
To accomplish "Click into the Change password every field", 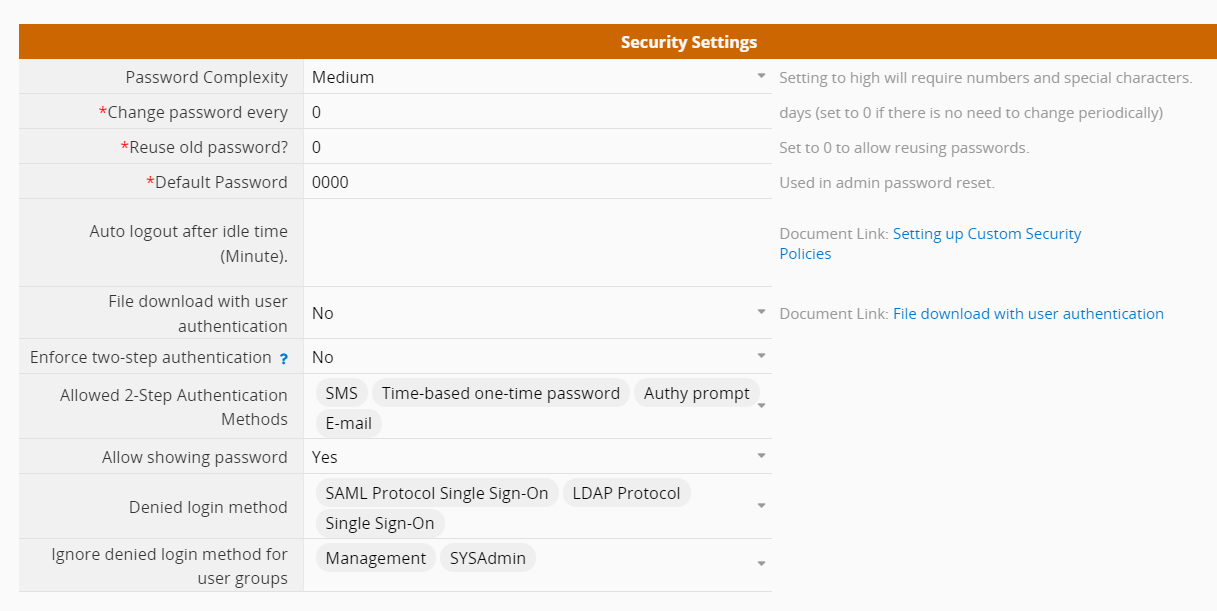I will (537, 112).
